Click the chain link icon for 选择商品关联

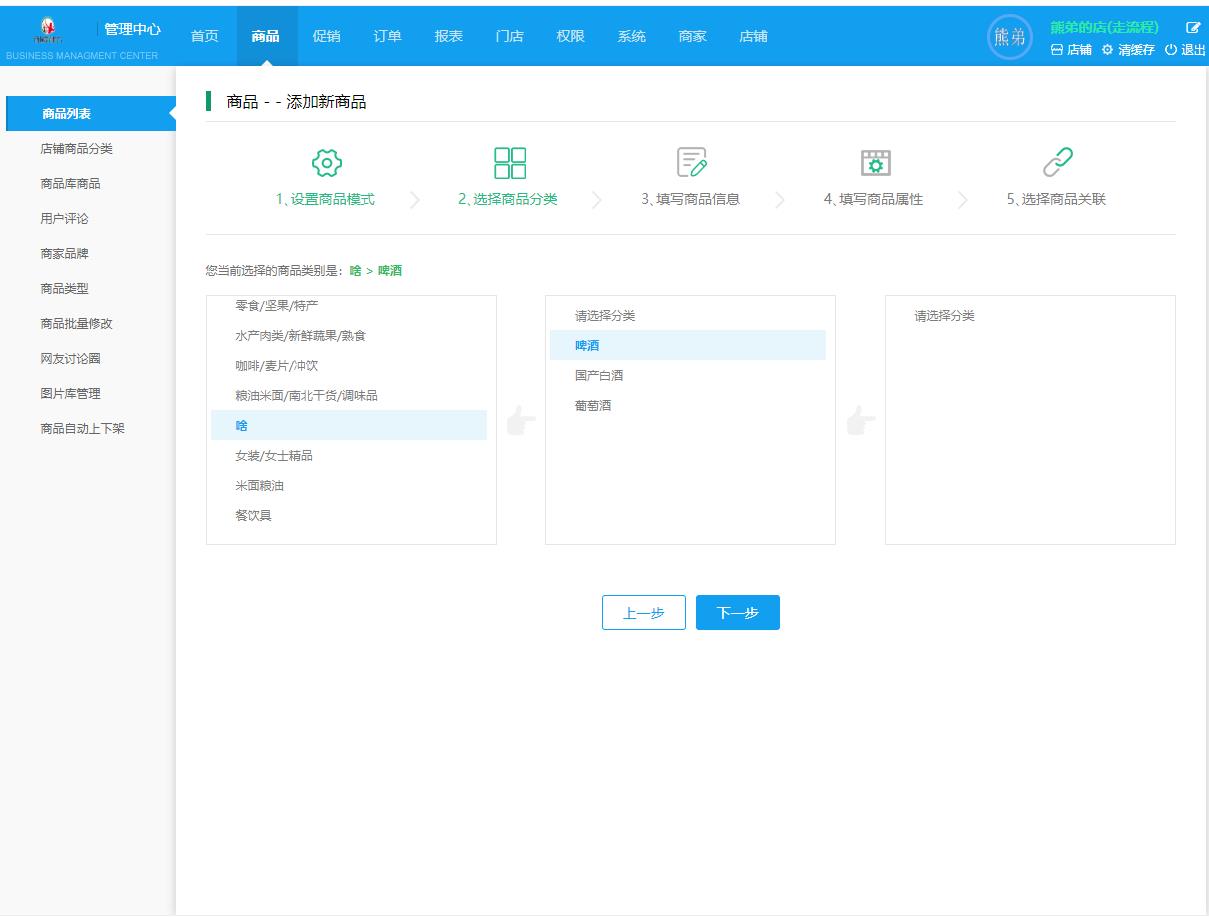pyautogui.click(x=1057, y=162)
